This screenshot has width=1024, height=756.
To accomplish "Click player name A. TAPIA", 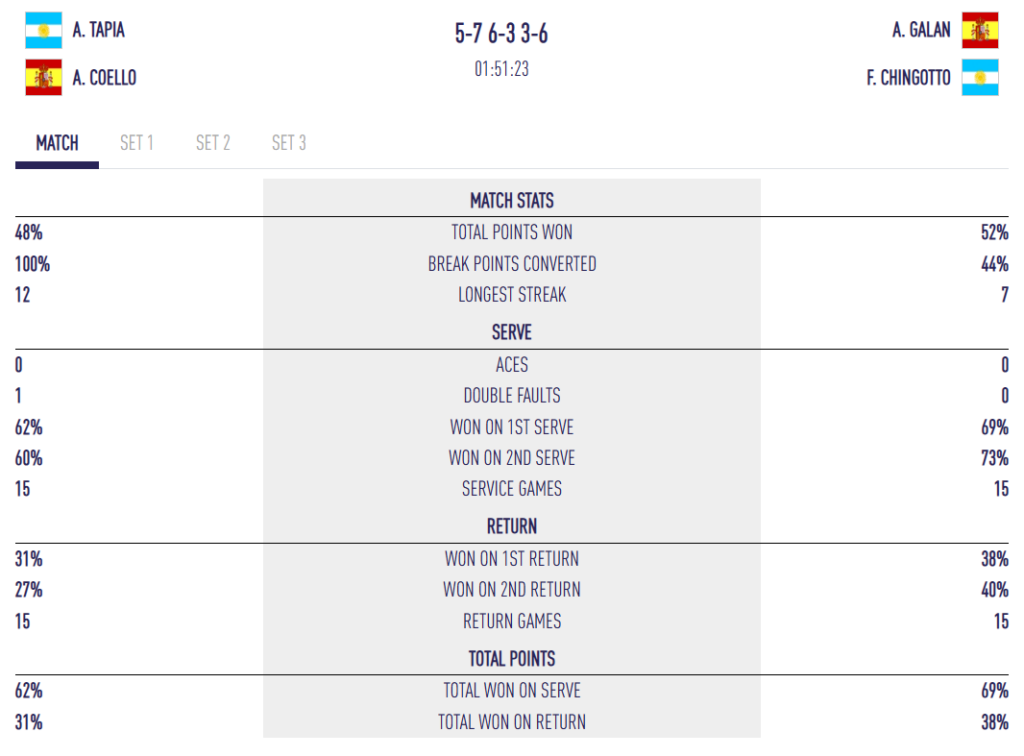I will pyautogui.click(x=99, y=31).
